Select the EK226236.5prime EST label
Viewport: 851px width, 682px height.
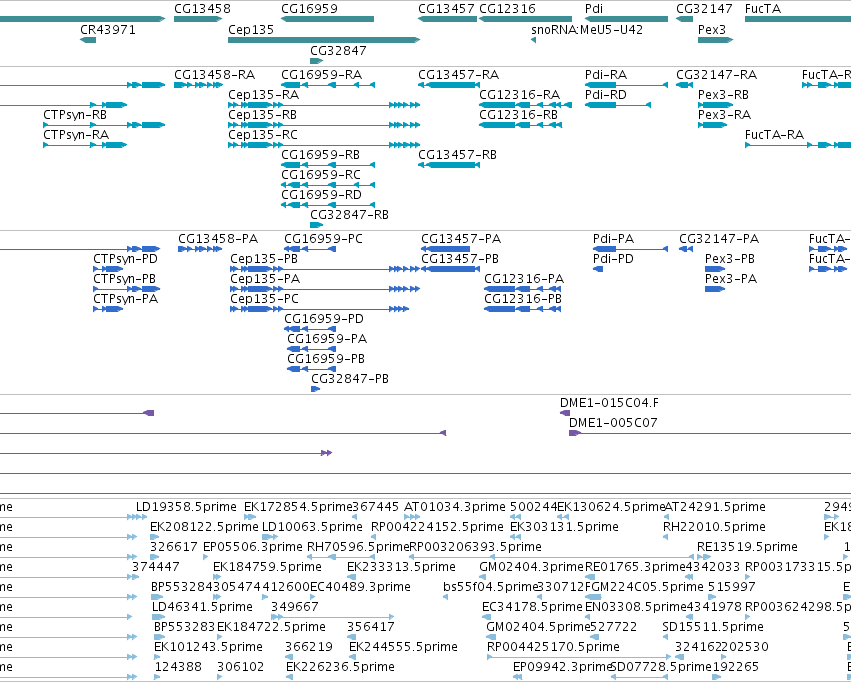pos(340,667)
